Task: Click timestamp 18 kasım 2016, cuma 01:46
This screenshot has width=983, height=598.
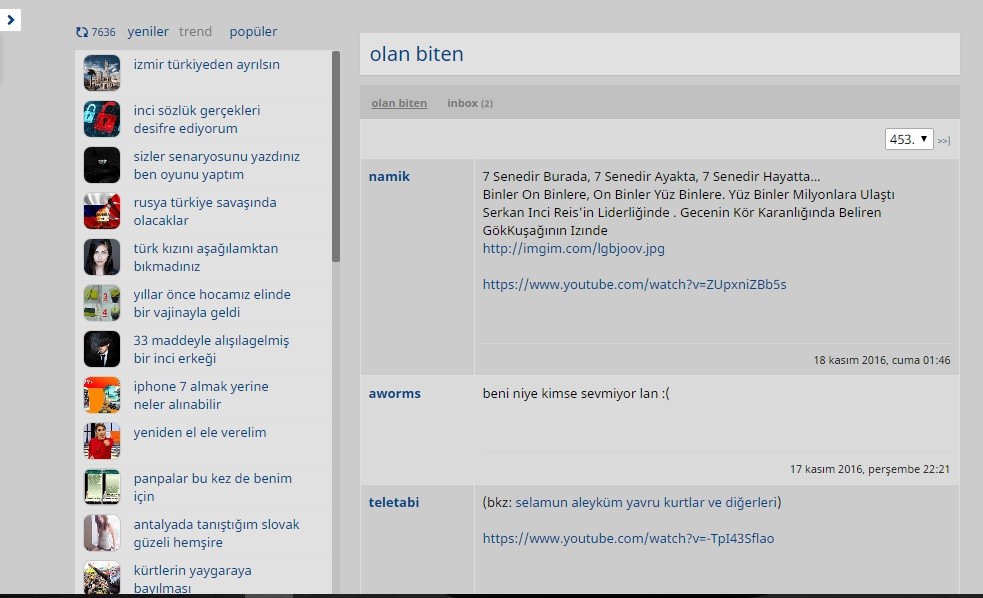Action: [x=882, y=360]
